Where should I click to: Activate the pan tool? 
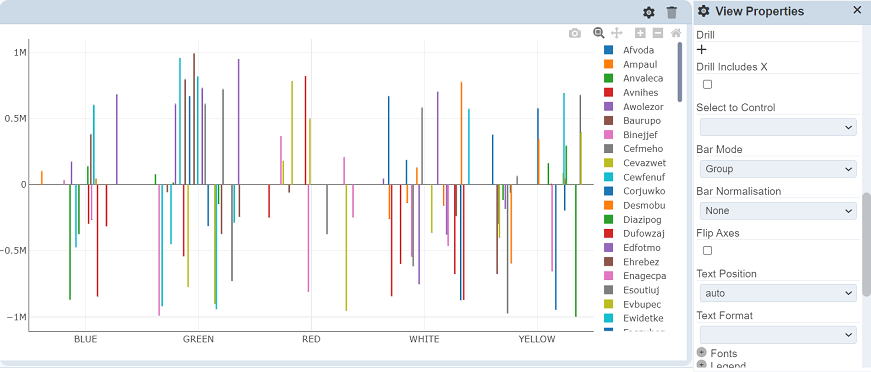click(x=617, y=33)
